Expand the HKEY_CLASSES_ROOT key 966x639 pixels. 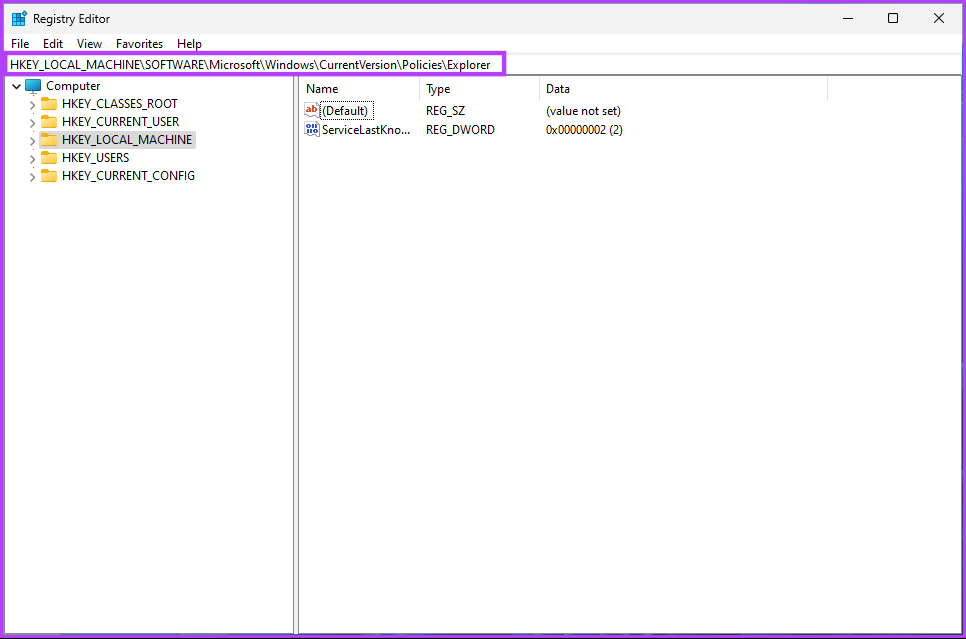(x=32, y=105)
